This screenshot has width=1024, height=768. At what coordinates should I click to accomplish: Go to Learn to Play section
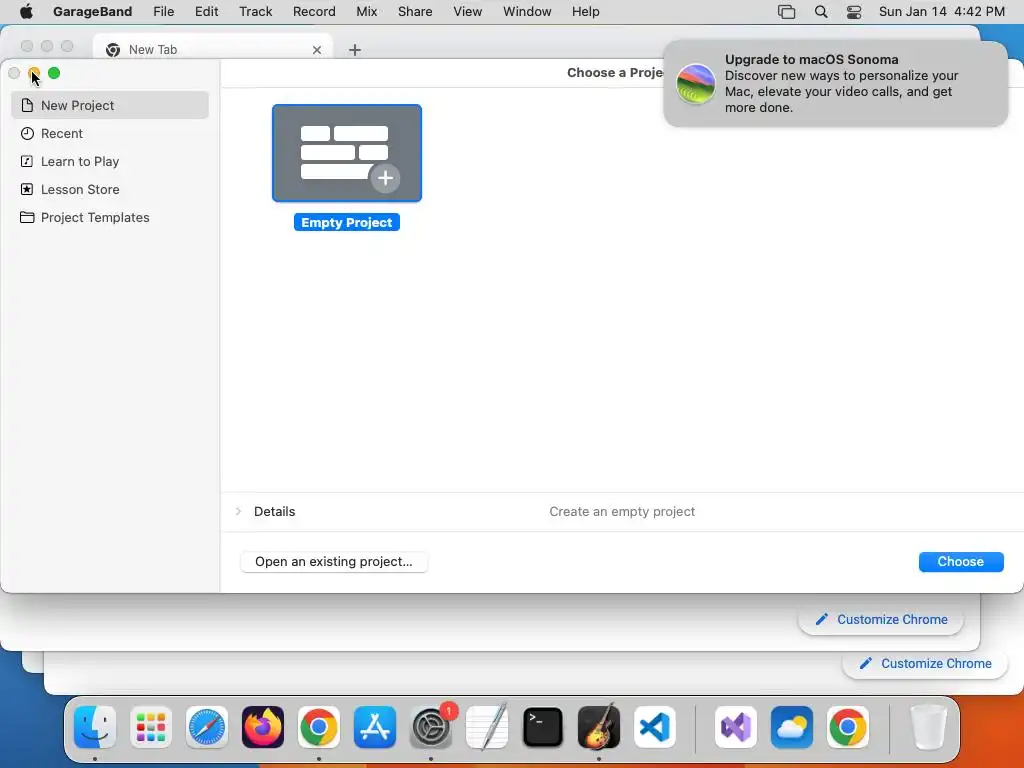(110, 161)
